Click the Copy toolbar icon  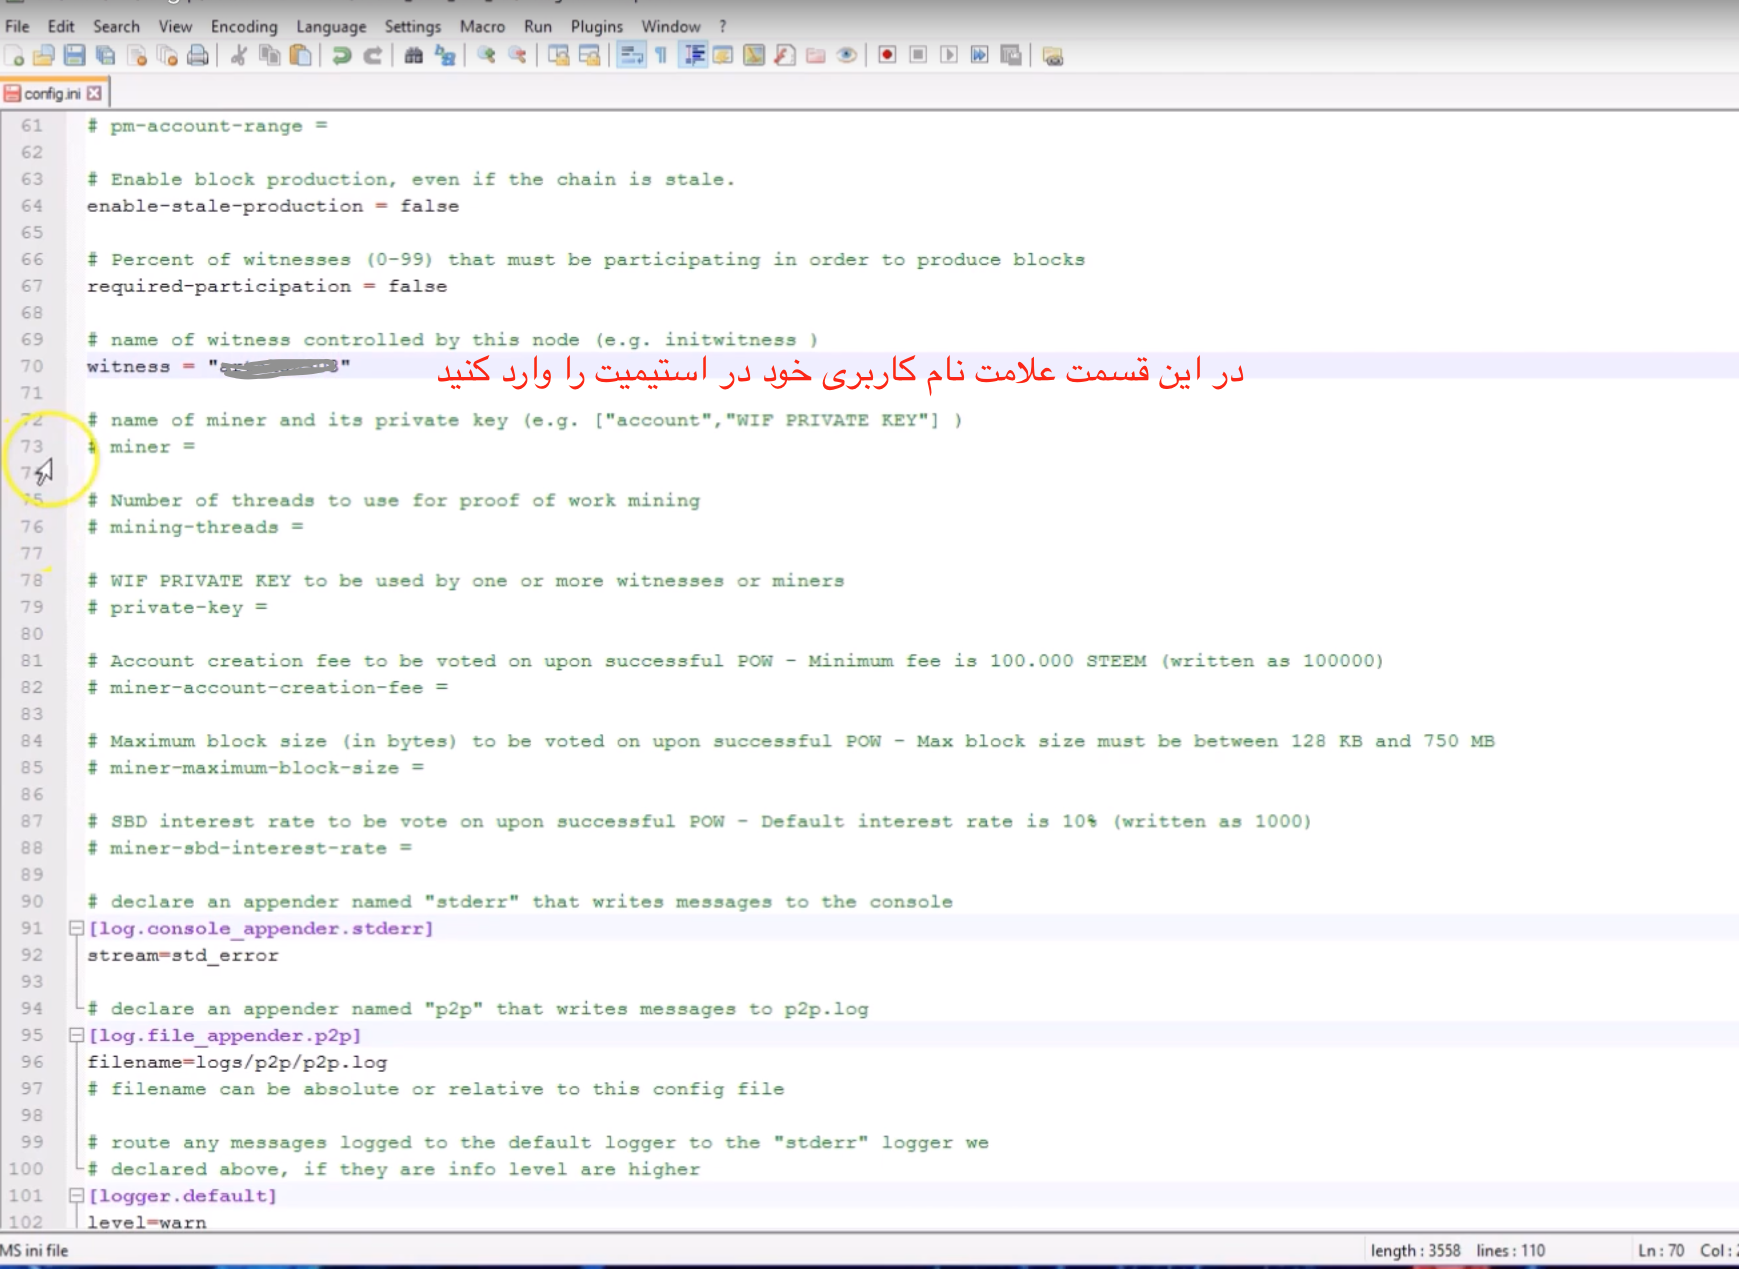click(x=269, y=56)
